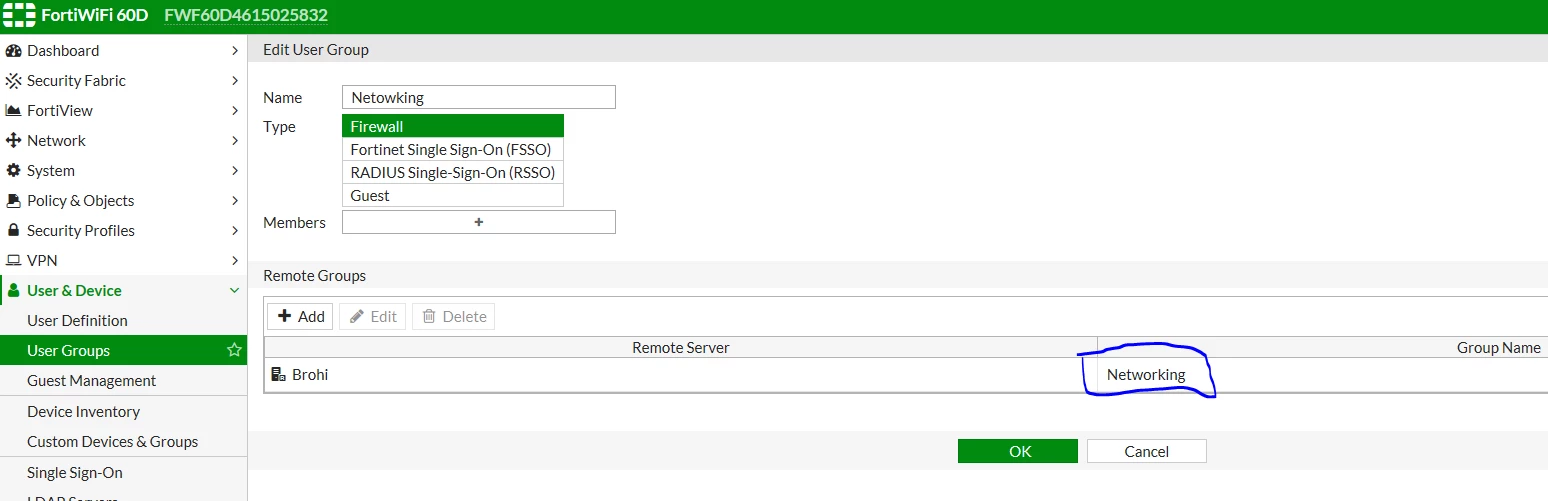Click the Edit remote group button
This screenshot has width=1548, height=501.
372,316
